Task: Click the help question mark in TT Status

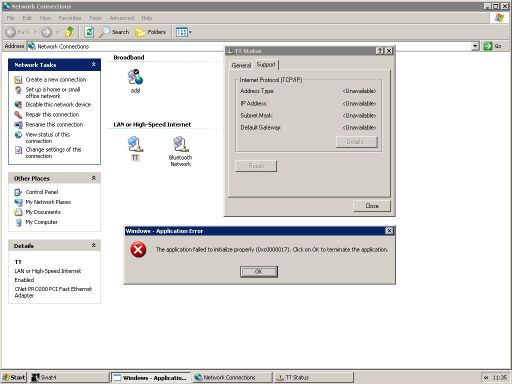Action: pyautogui.click(x=380, y=51)
